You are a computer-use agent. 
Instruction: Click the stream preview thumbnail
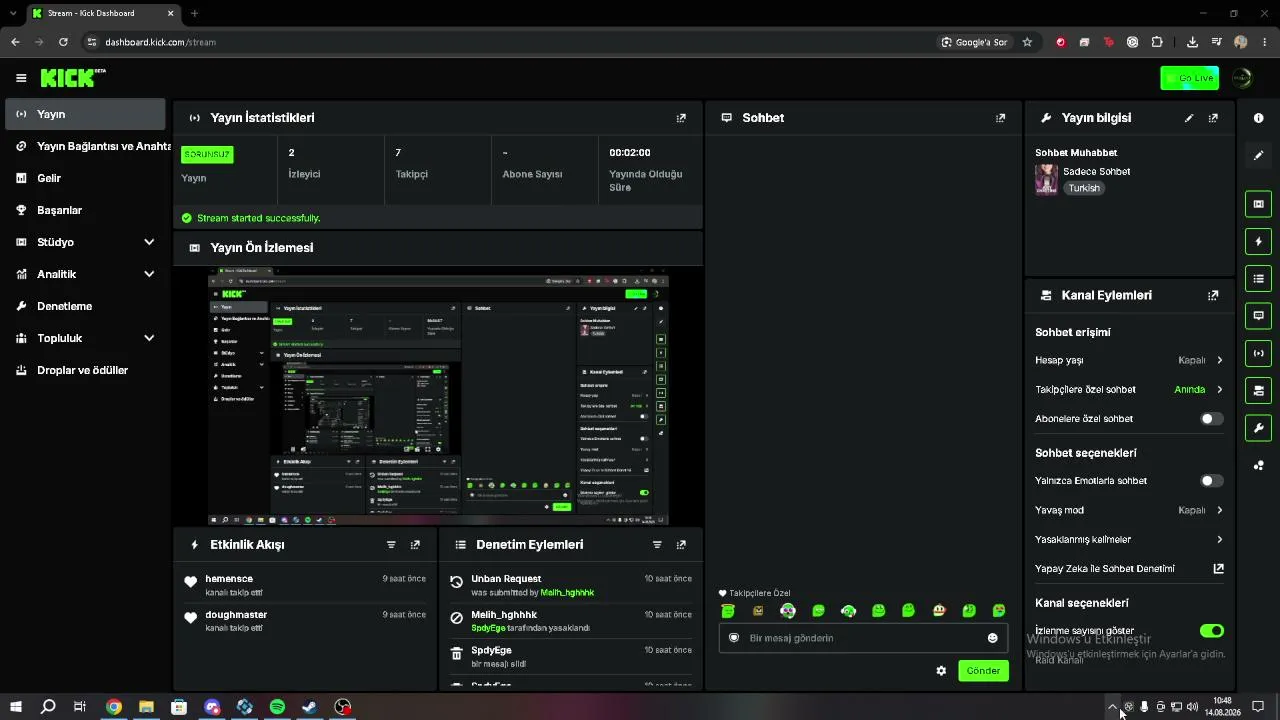[438, 397]
